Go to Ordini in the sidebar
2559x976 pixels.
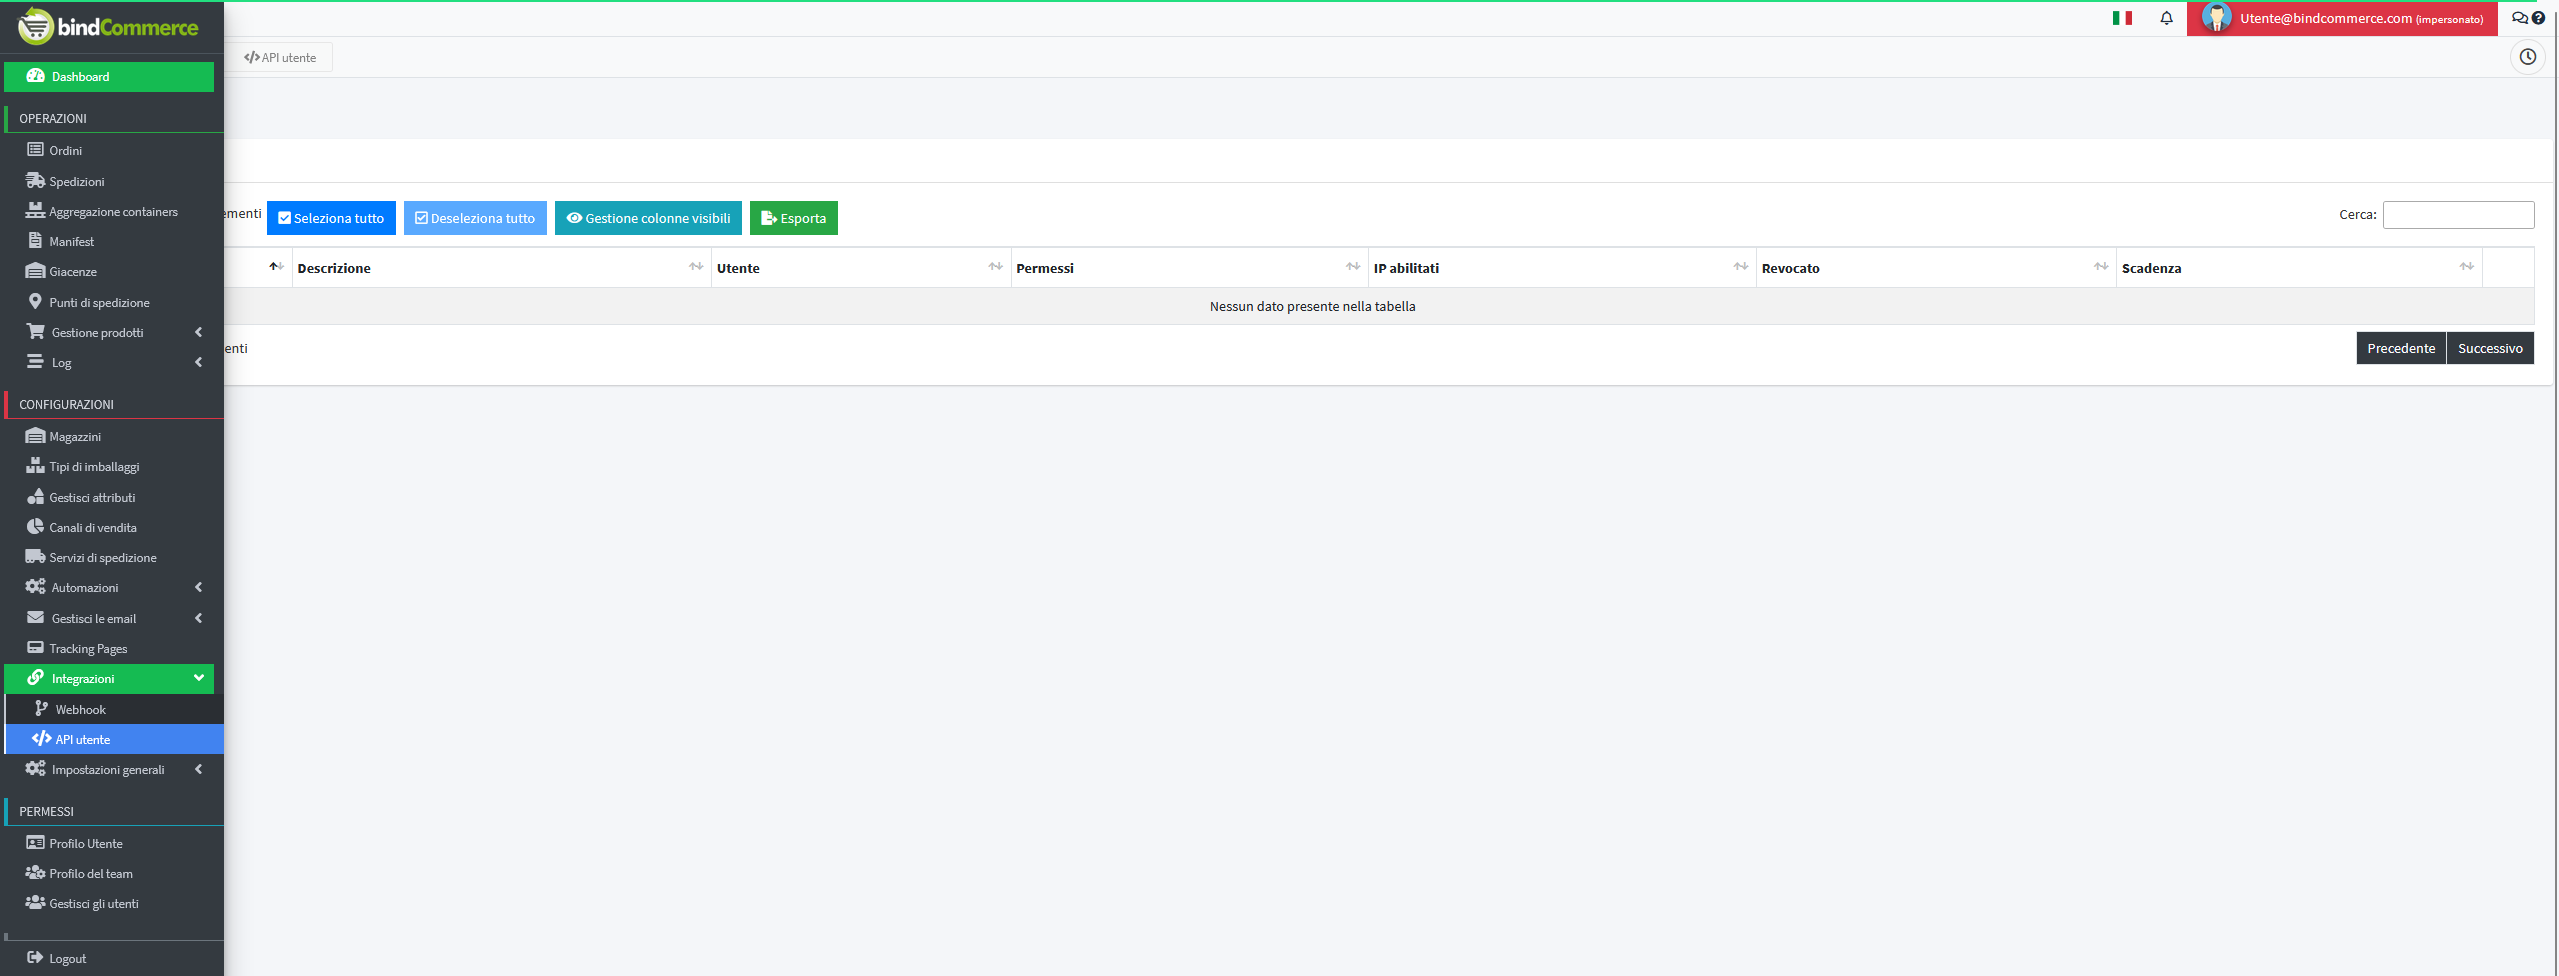tap(66, 150)
